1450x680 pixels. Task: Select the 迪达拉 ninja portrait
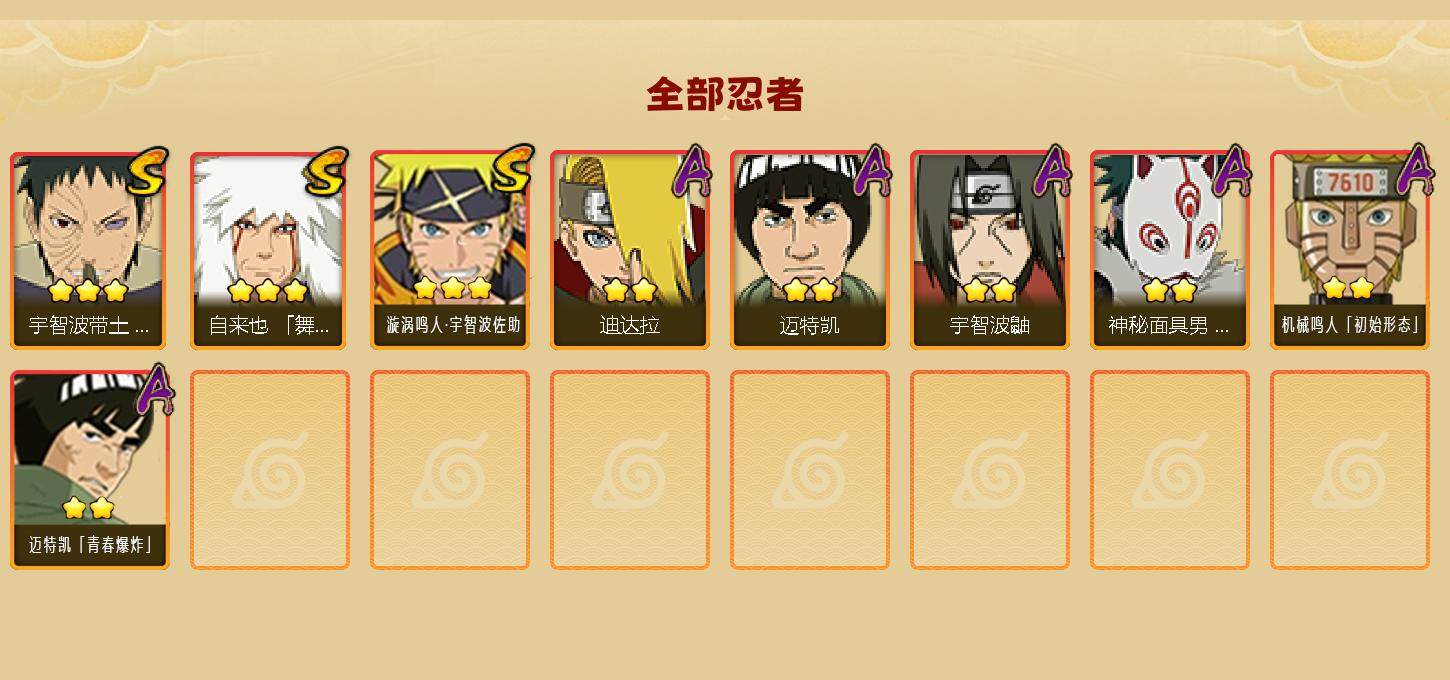click(630, 250)
